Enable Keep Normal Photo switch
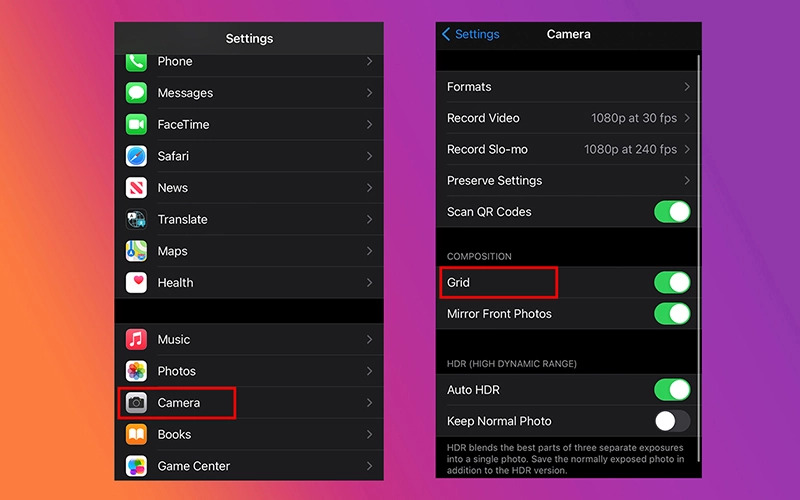Viewport: 800px width, 500px height. pos(672,421)
